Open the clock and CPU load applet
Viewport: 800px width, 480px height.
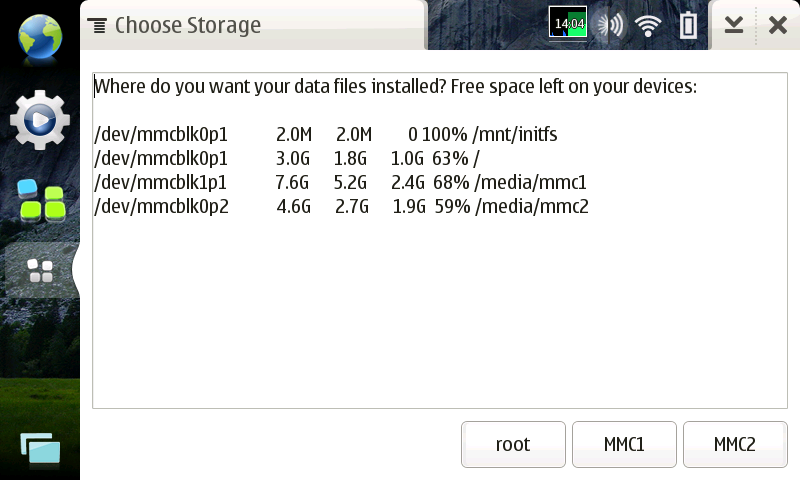coord(568,23)
